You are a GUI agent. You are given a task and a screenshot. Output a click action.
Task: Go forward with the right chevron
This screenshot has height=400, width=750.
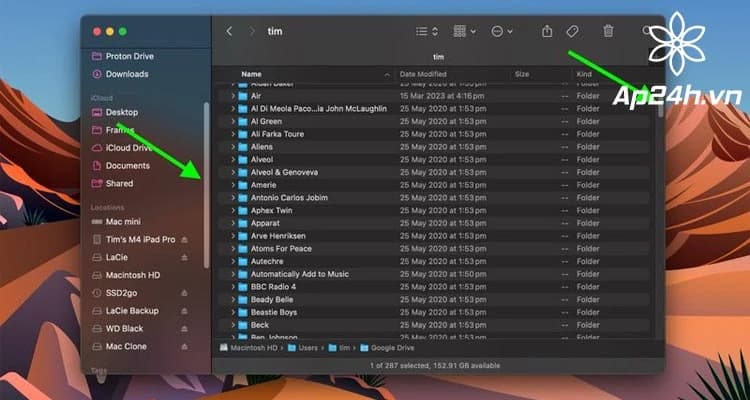(252, 32)
